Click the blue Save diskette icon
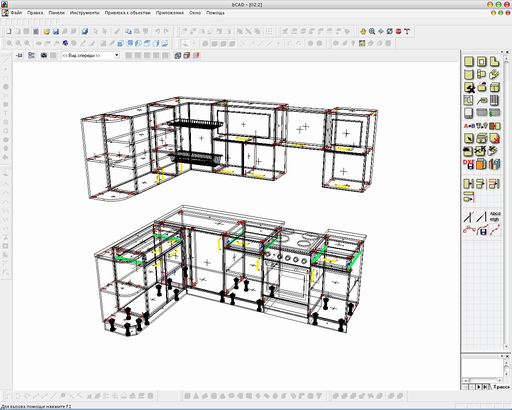512x410 pixels. tap(56, 32)
